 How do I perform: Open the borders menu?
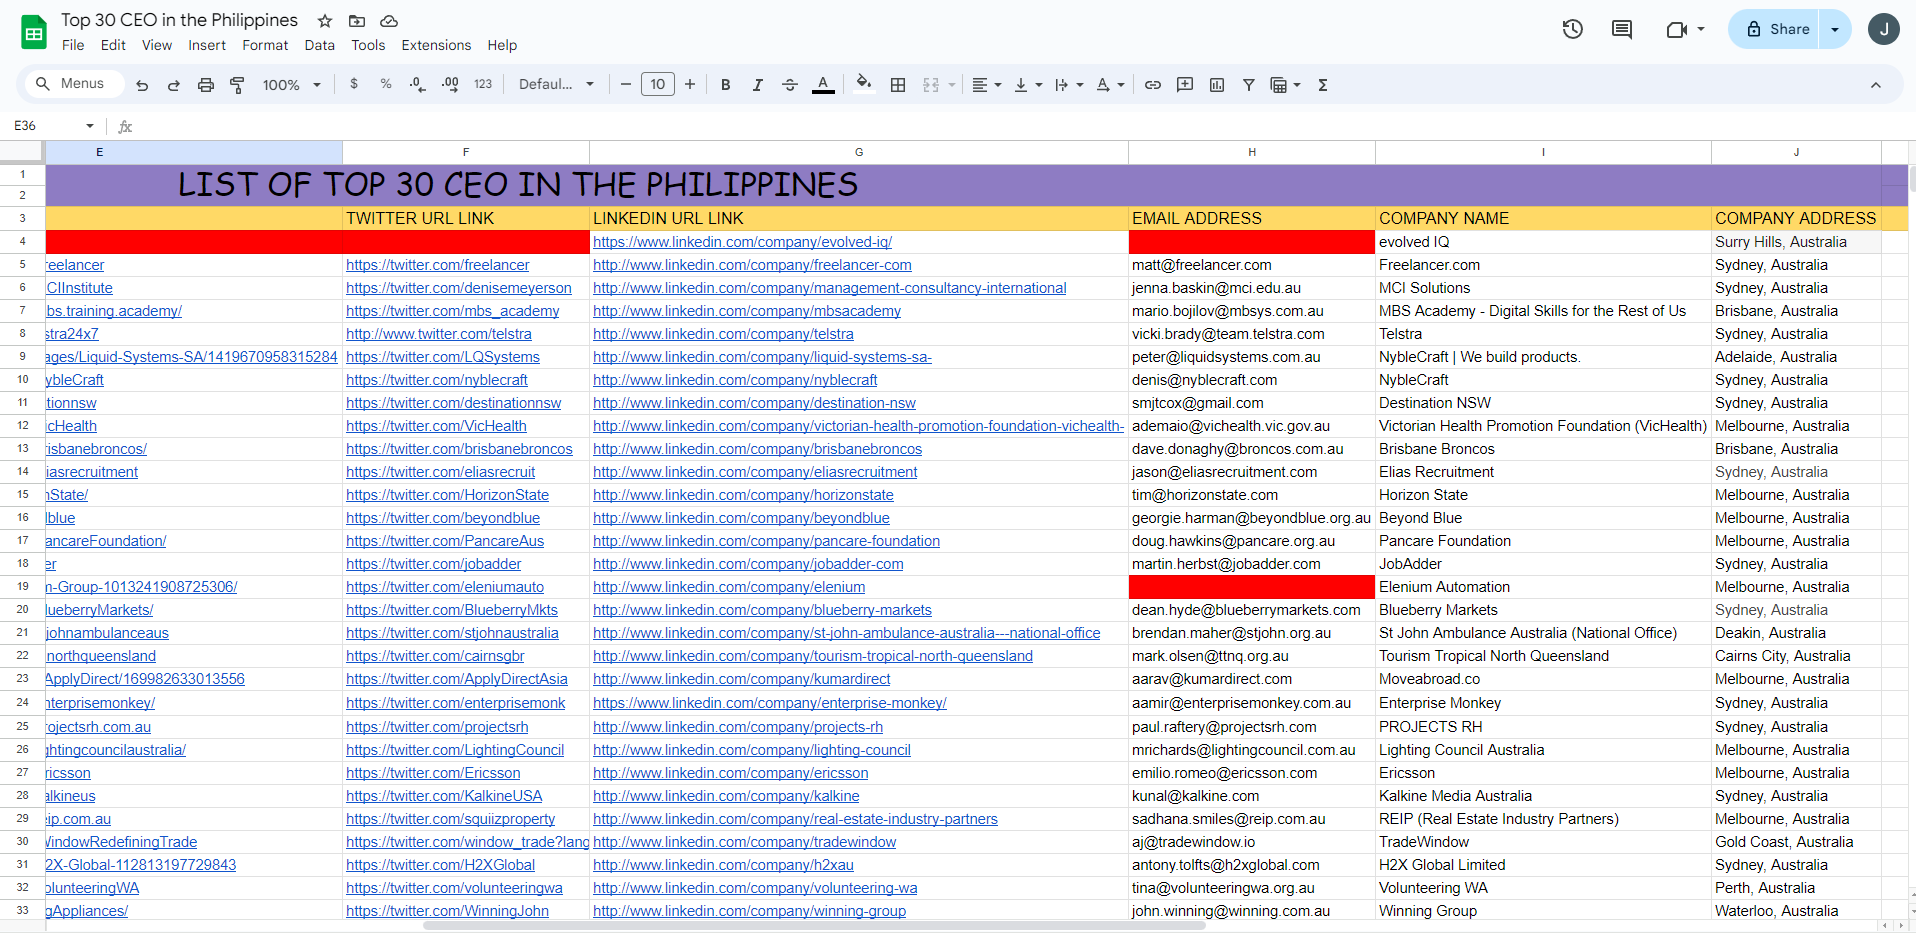[x=898, y=85]
